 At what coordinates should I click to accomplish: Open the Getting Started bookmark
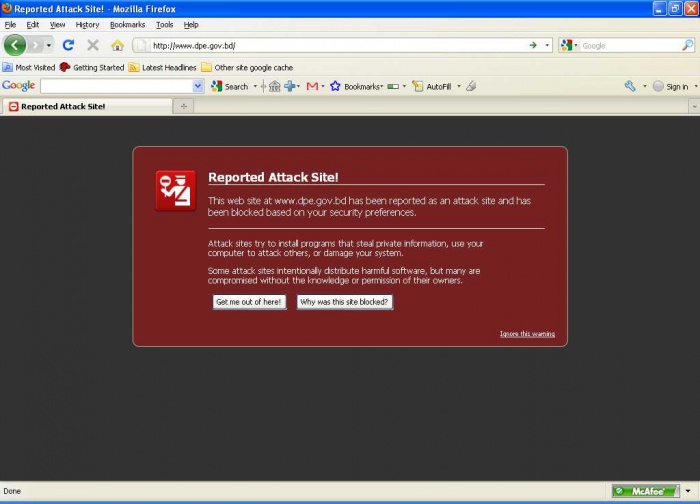pos(92,68)
